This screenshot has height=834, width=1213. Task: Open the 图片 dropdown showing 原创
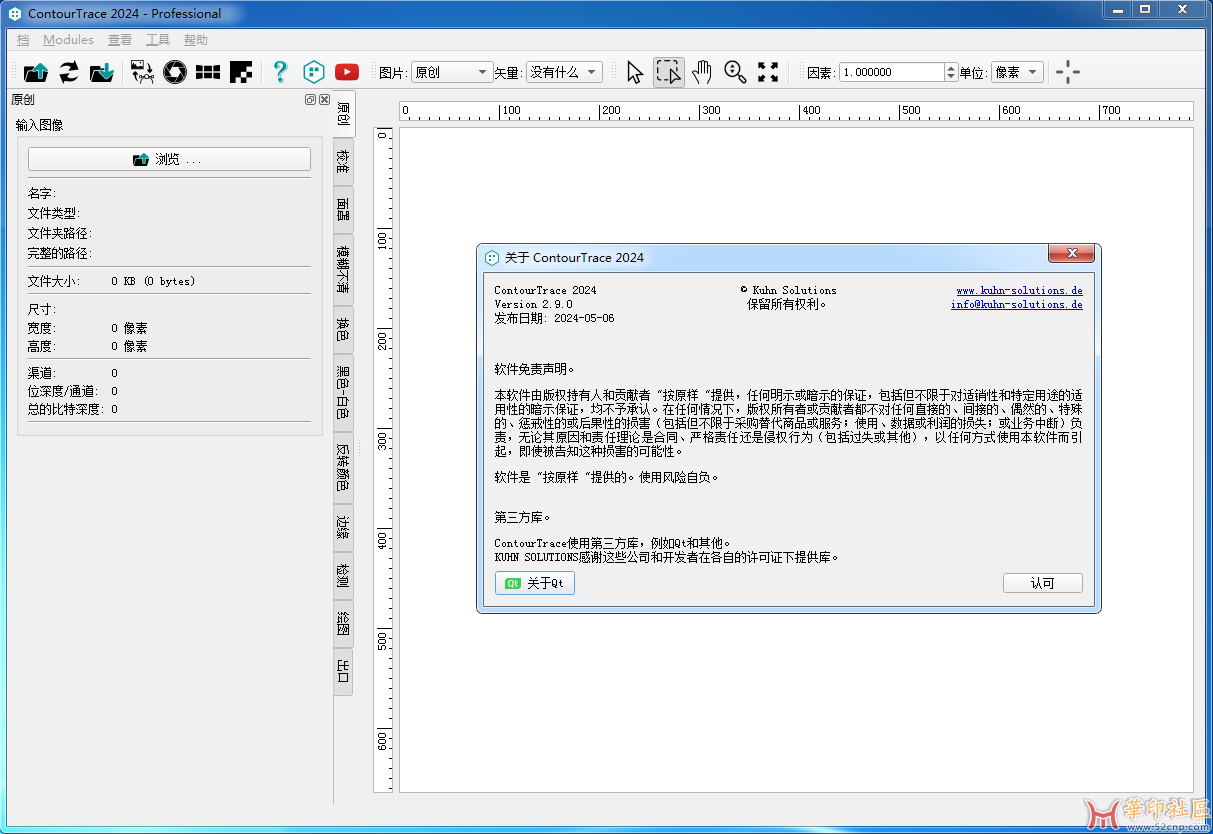click(x=452, y=72)
